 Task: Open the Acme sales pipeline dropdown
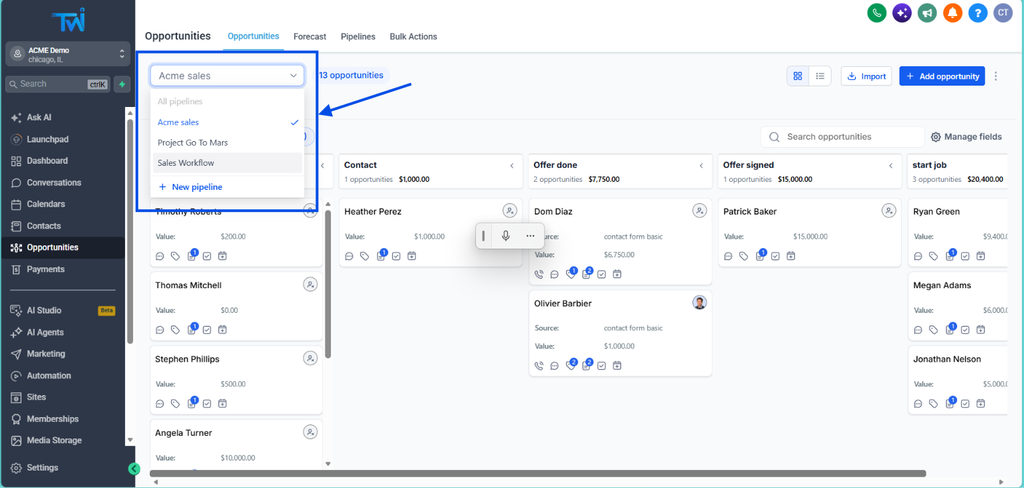pyautogui.click(x=227, y=76)
